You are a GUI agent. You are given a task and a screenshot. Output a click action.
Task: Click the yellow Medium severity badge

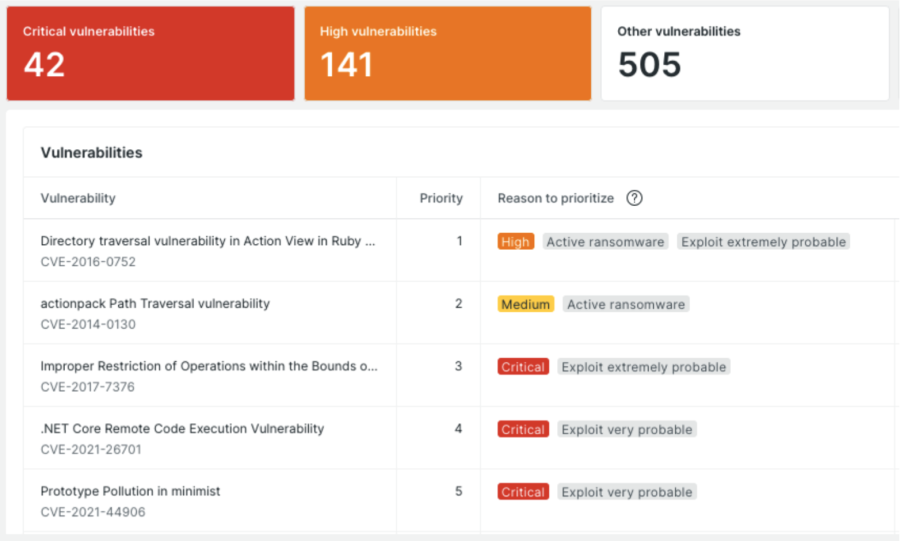(x=525, y=304)
